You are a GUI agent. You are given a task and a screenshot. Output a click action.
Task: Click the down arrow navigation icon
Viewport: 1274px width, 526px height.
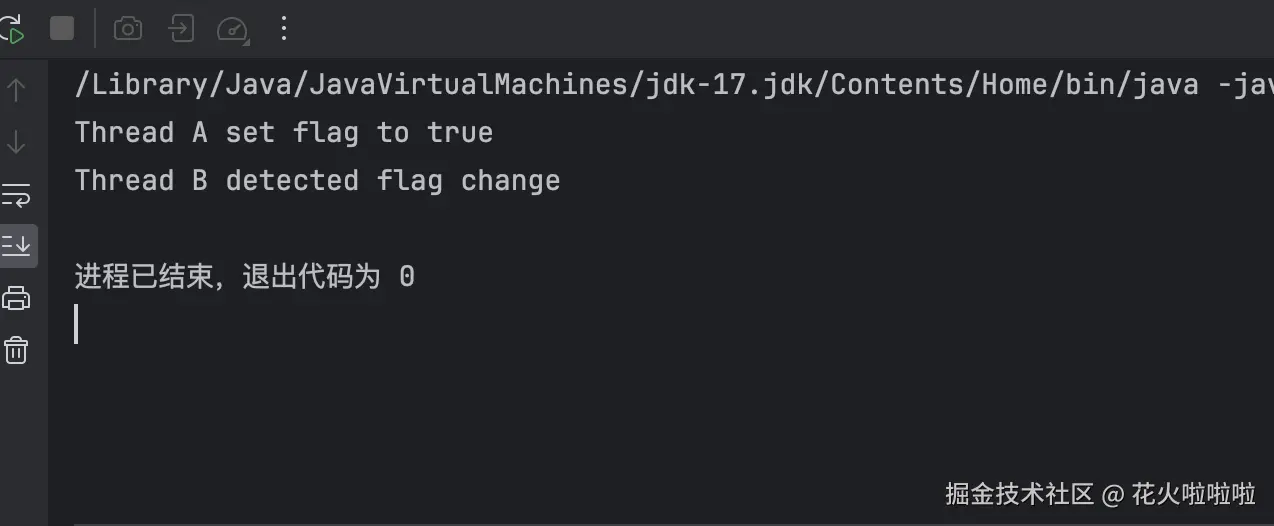(x=16, y=142)
